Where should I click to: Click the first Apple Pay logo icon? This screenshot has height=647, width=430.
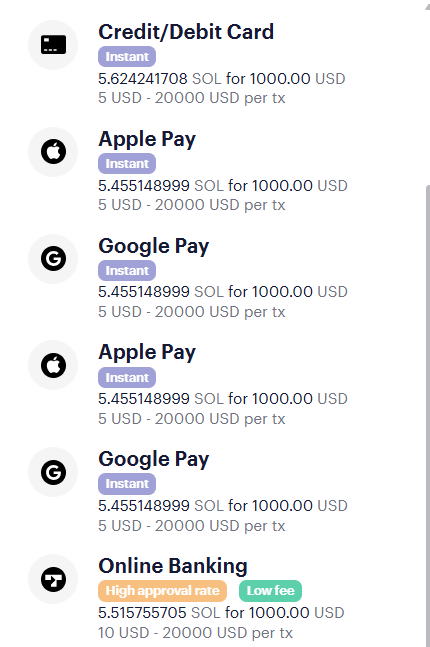(x=53, y=151)
